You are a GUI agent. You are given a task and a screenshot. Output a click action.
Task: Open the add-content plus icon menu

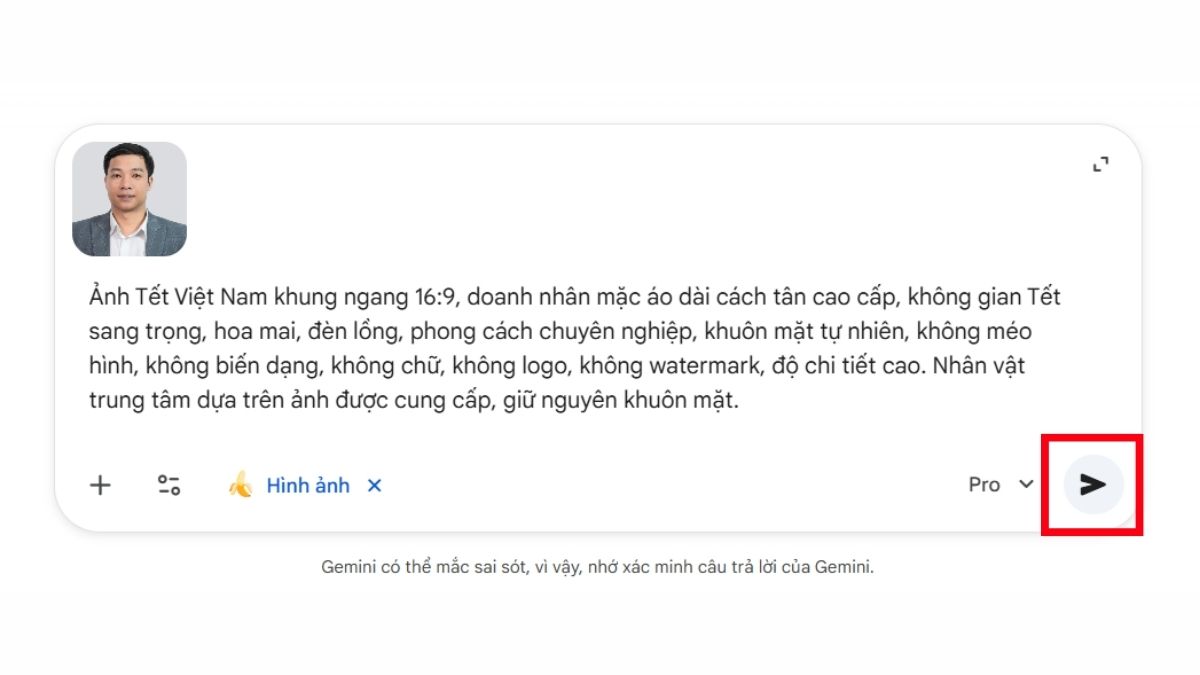(x=100, y=485)
